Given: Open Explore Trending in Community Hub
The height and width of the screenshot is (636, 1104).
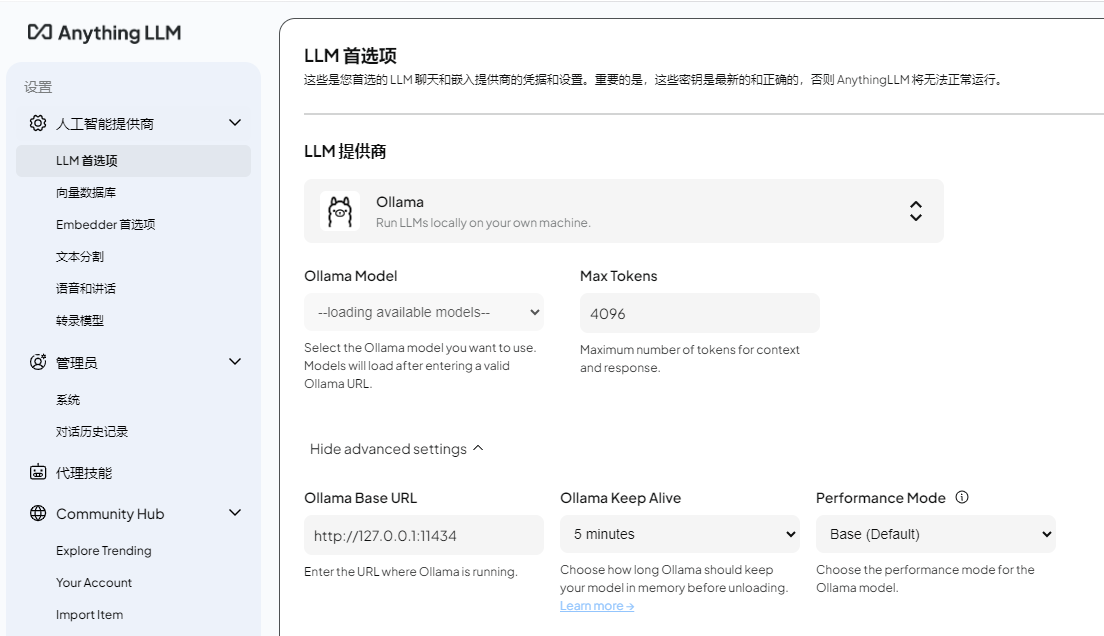Looking at the screenshot, I should coord(104,550).
